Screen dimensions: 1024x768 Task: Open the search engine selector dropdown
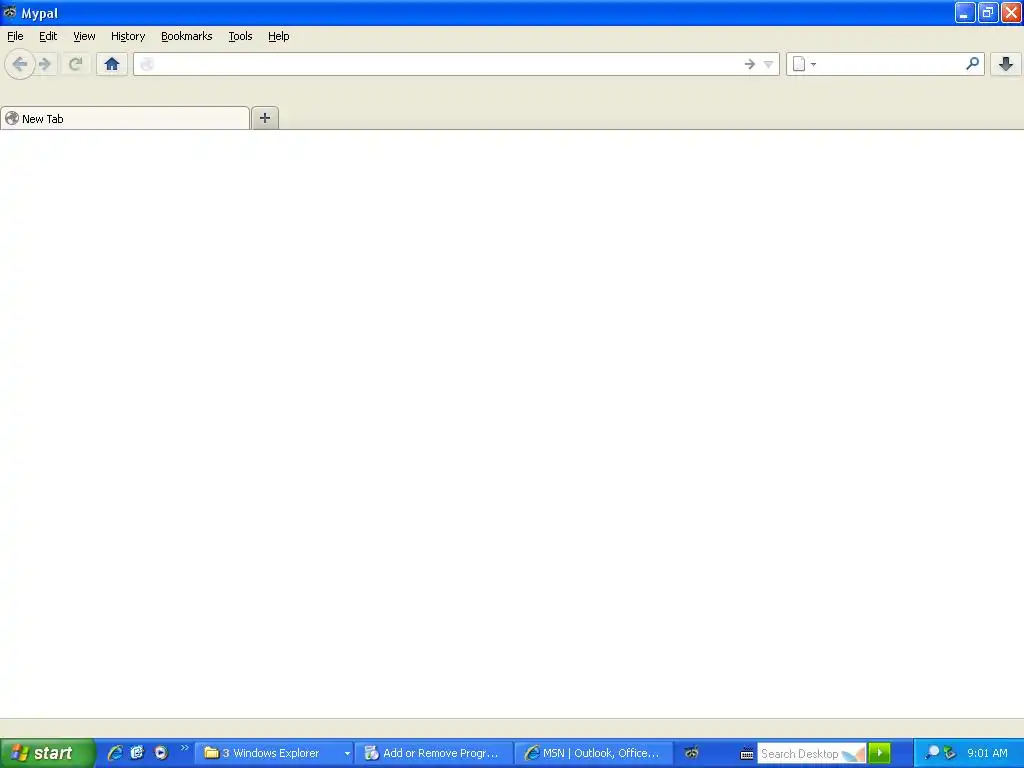[804, 64]
